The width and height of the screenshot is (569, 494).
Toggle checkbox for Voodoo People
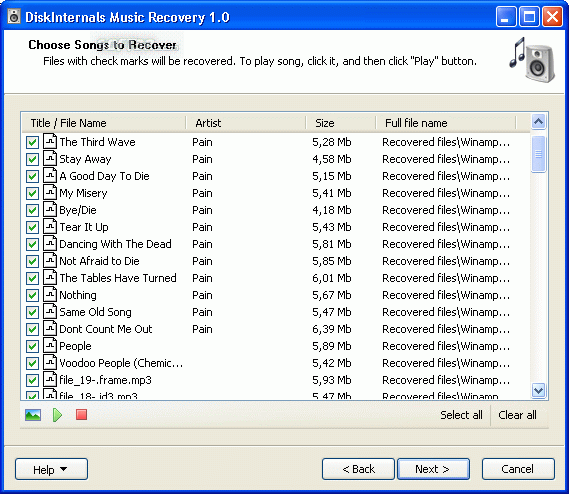(x=32, y=363)
